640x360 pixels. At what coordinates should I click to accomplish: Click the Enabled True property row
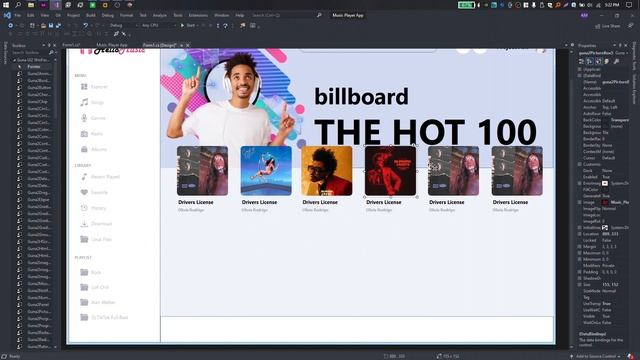tap(604, 177)
